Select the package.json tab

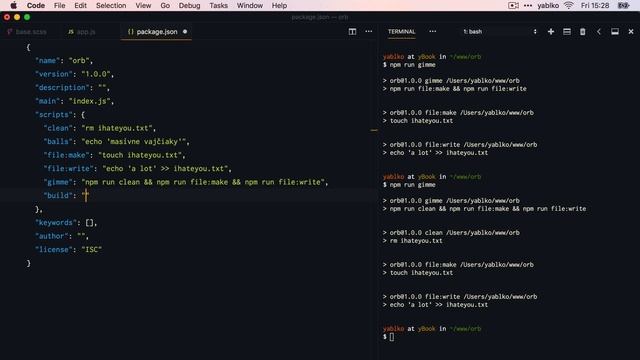pos(157,31)
